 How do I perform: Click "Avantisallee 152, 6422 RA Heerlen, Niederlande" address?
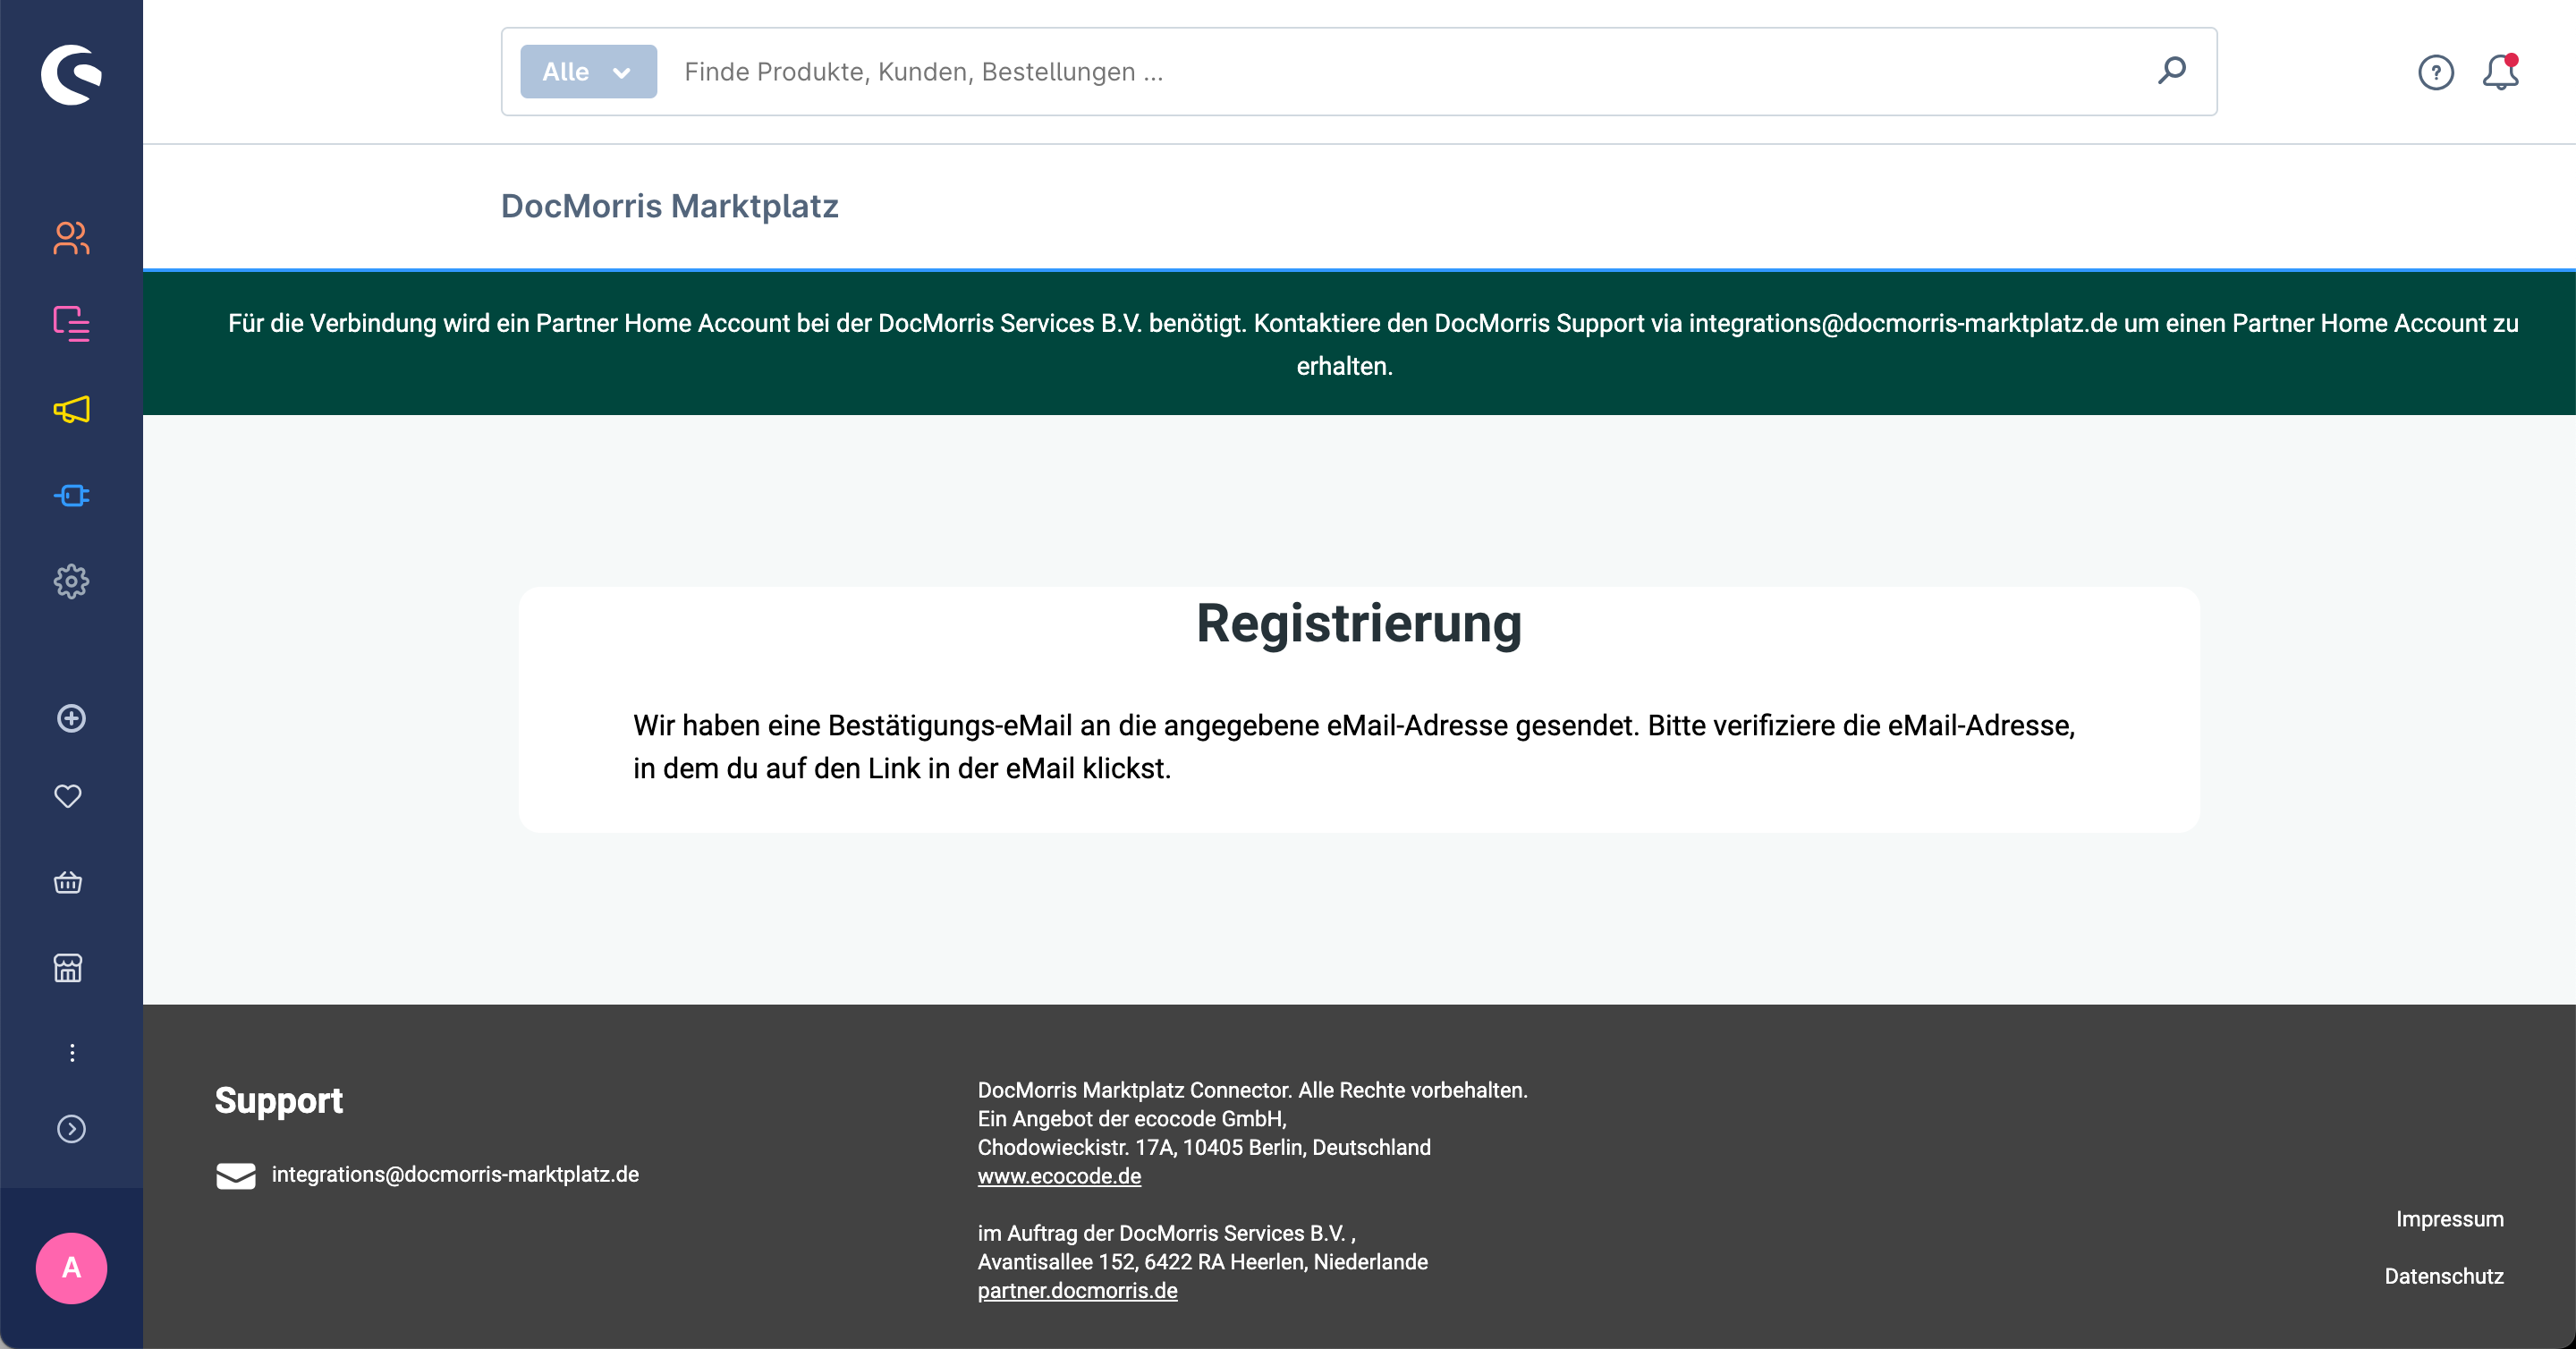point(1202,1262)
